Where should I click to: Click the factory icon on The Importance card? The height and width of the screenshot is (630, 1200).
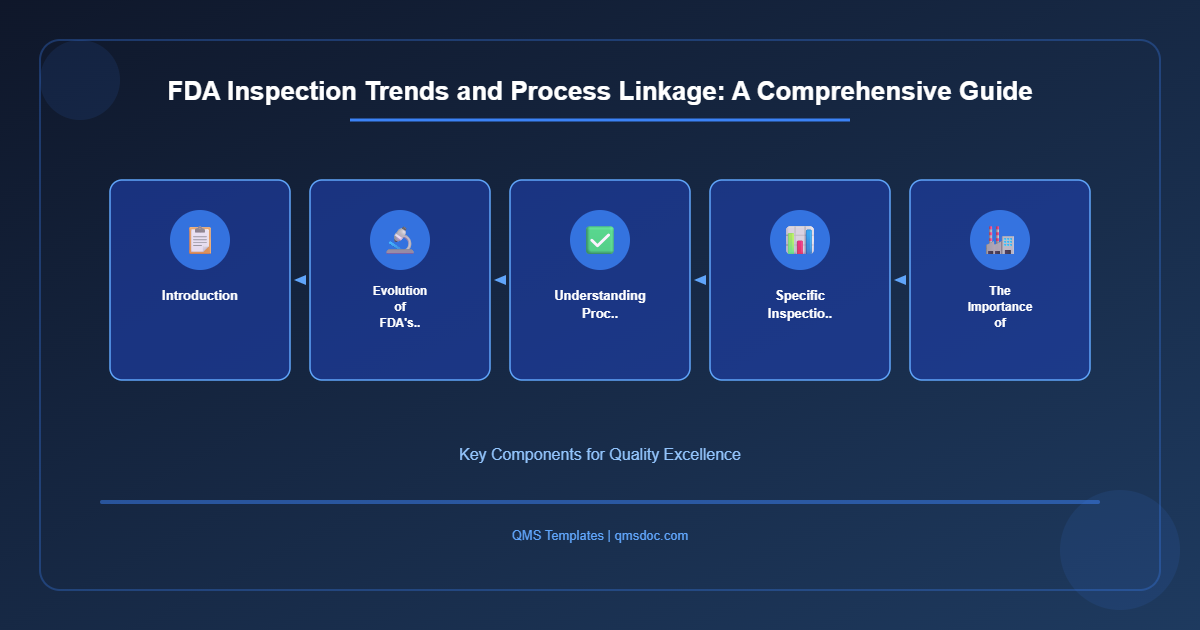point(1000,240)
